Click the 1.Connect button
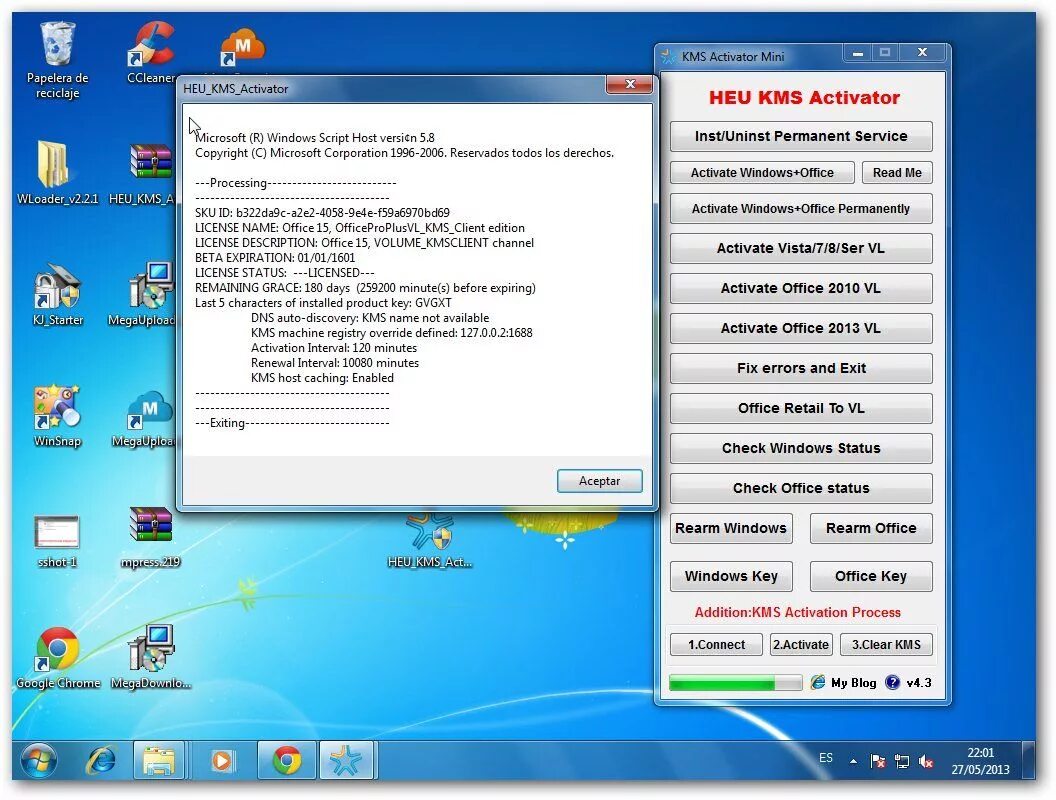 click(x=716, y=644)
